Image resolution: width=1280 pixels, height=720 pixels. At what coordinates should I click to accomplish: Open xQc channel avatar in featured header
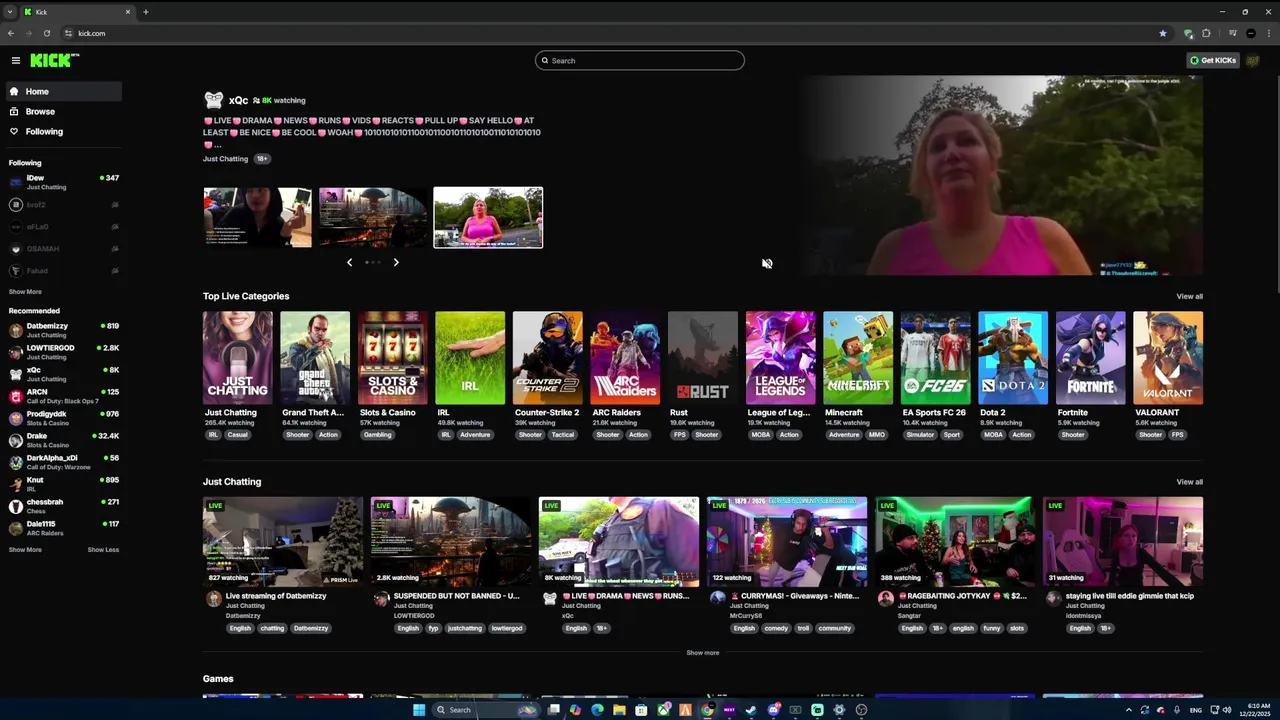(213, 100)
